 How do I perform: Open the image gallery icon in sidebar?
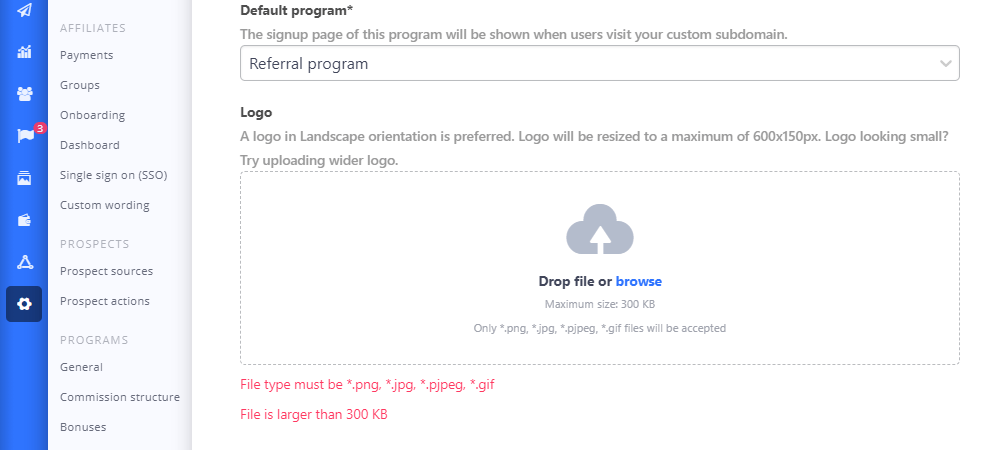tap(24, 178)
